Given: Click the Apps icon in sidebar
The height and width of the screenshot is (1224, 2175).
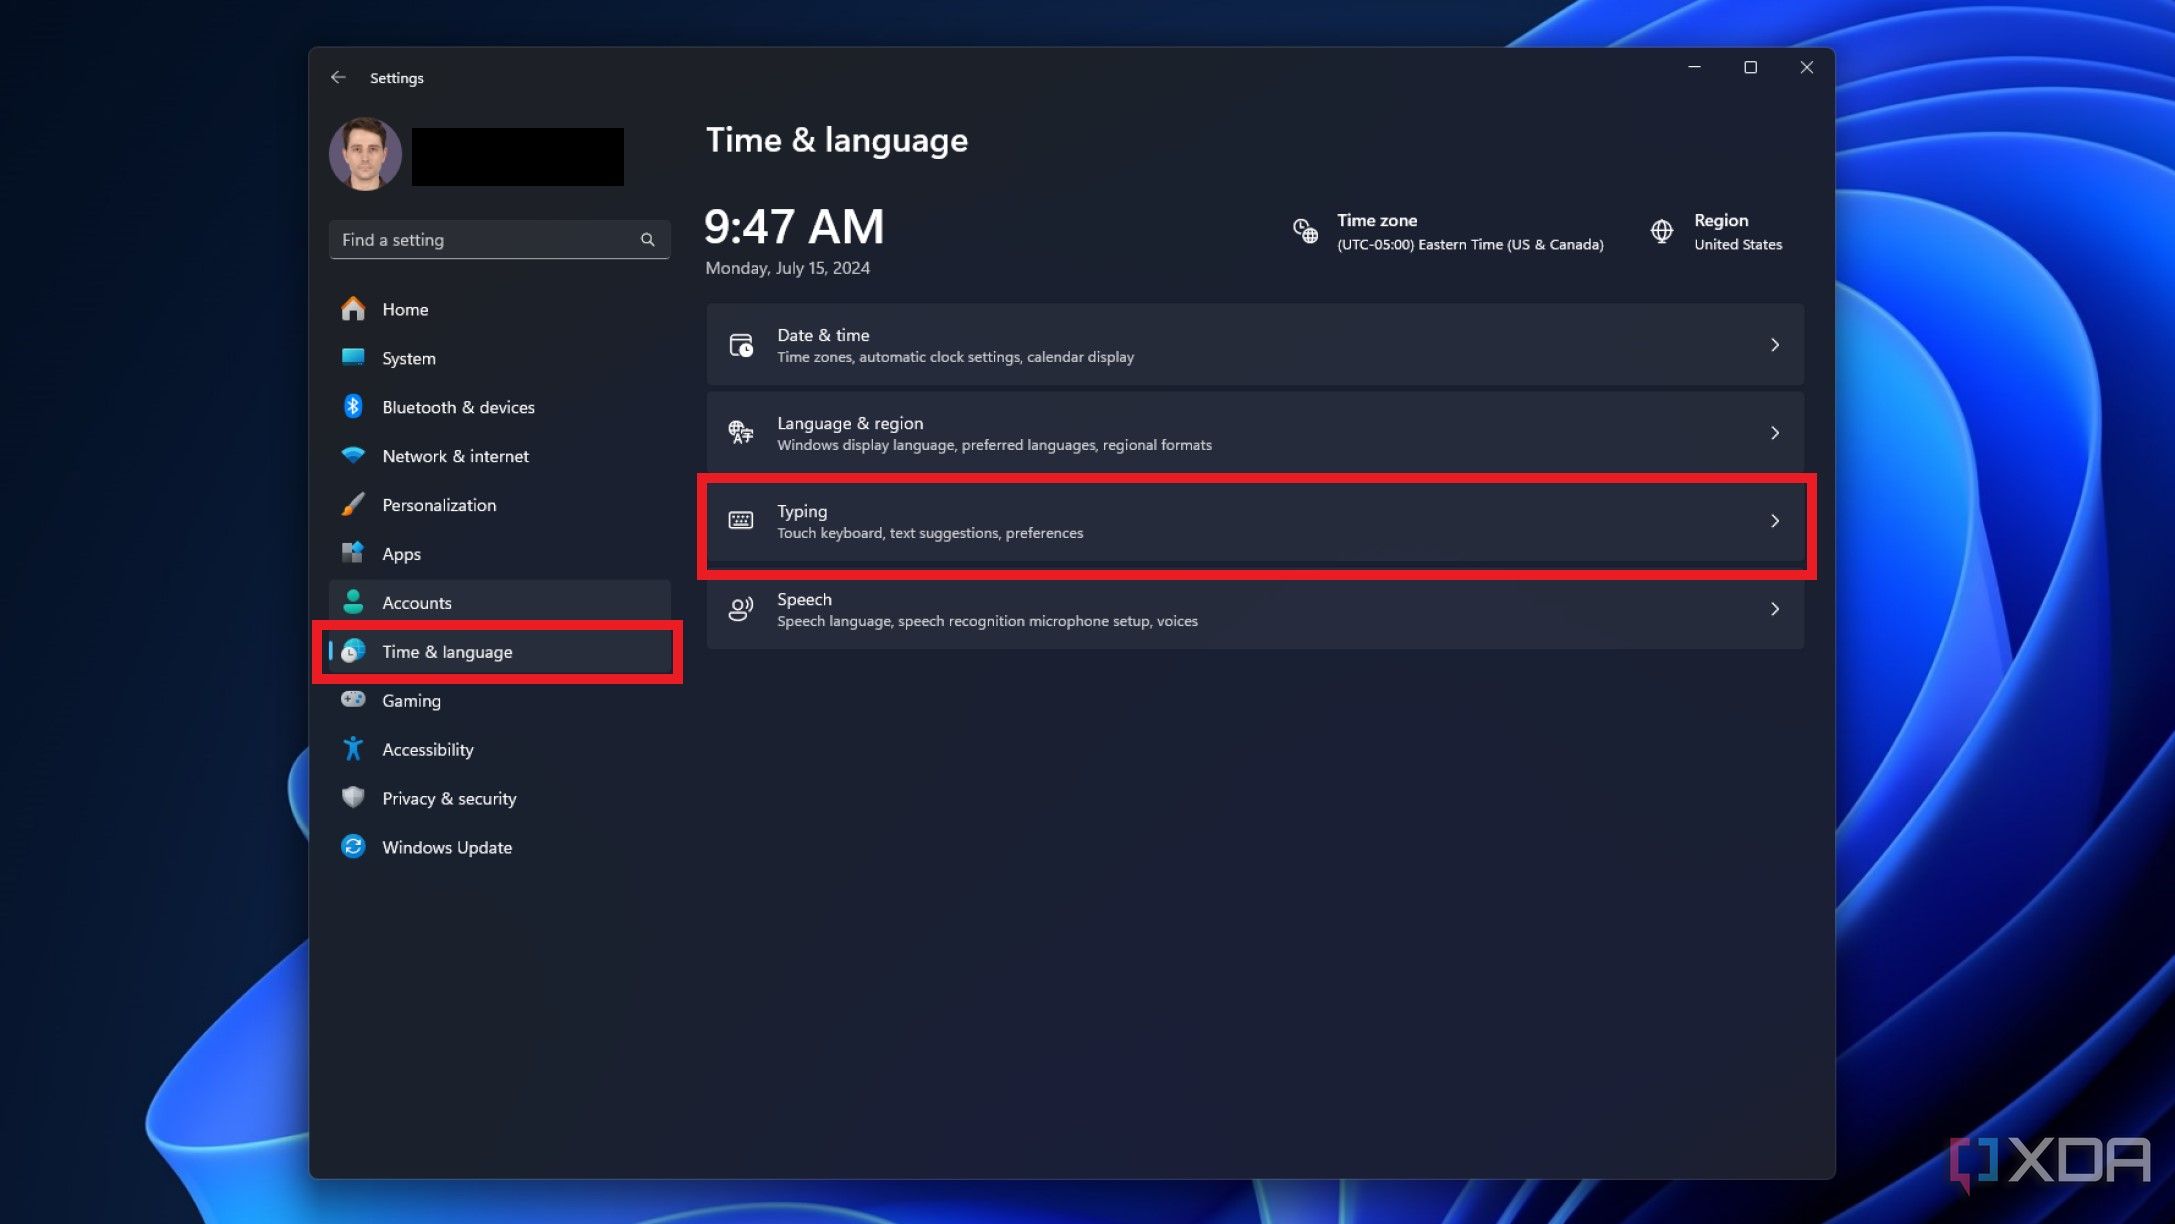Looking at the screenshot, I should point(353,552).
